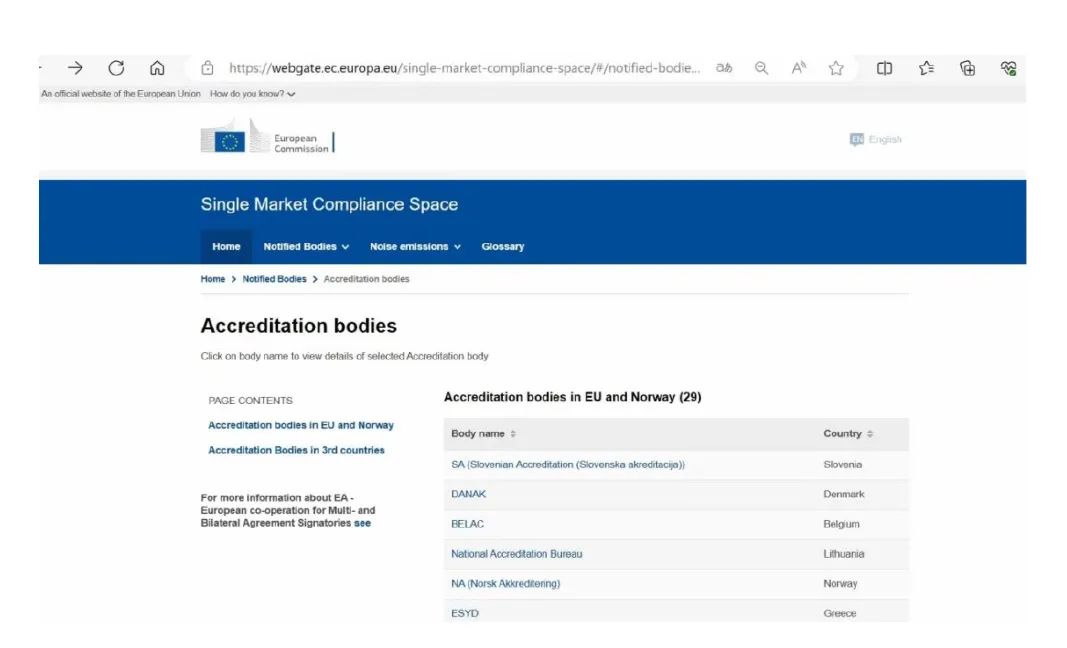Open the DANAK accreditation body link
The height and width of the screenshot is (648, 1067).
[469, 494]
